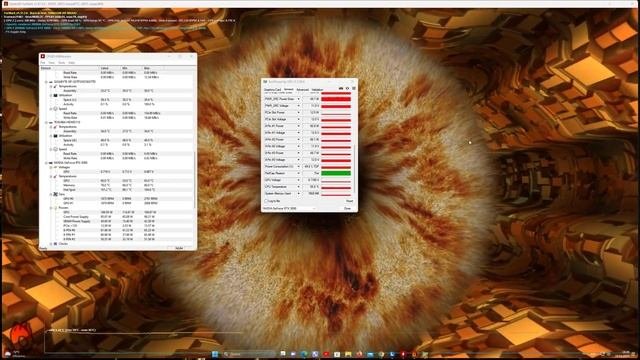The width and height of the screenshot is (640, 360).
Task: Enable the Log to file checkbox
Action: [x=266, y=201]
